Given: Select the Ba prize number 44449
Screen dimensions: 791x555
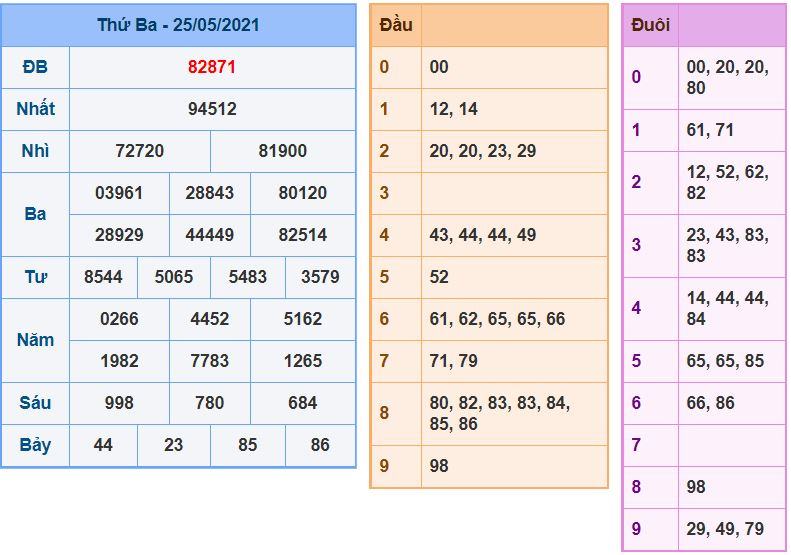Looking at the screenshot, I should (x=209, y=235).
